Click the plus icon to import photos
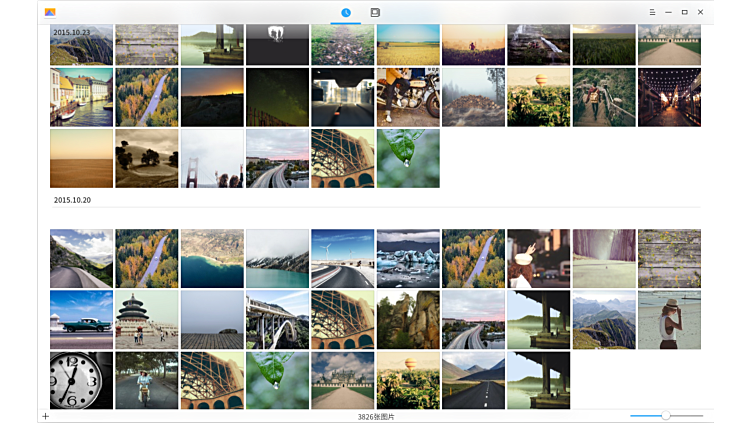 coord(46,416)
